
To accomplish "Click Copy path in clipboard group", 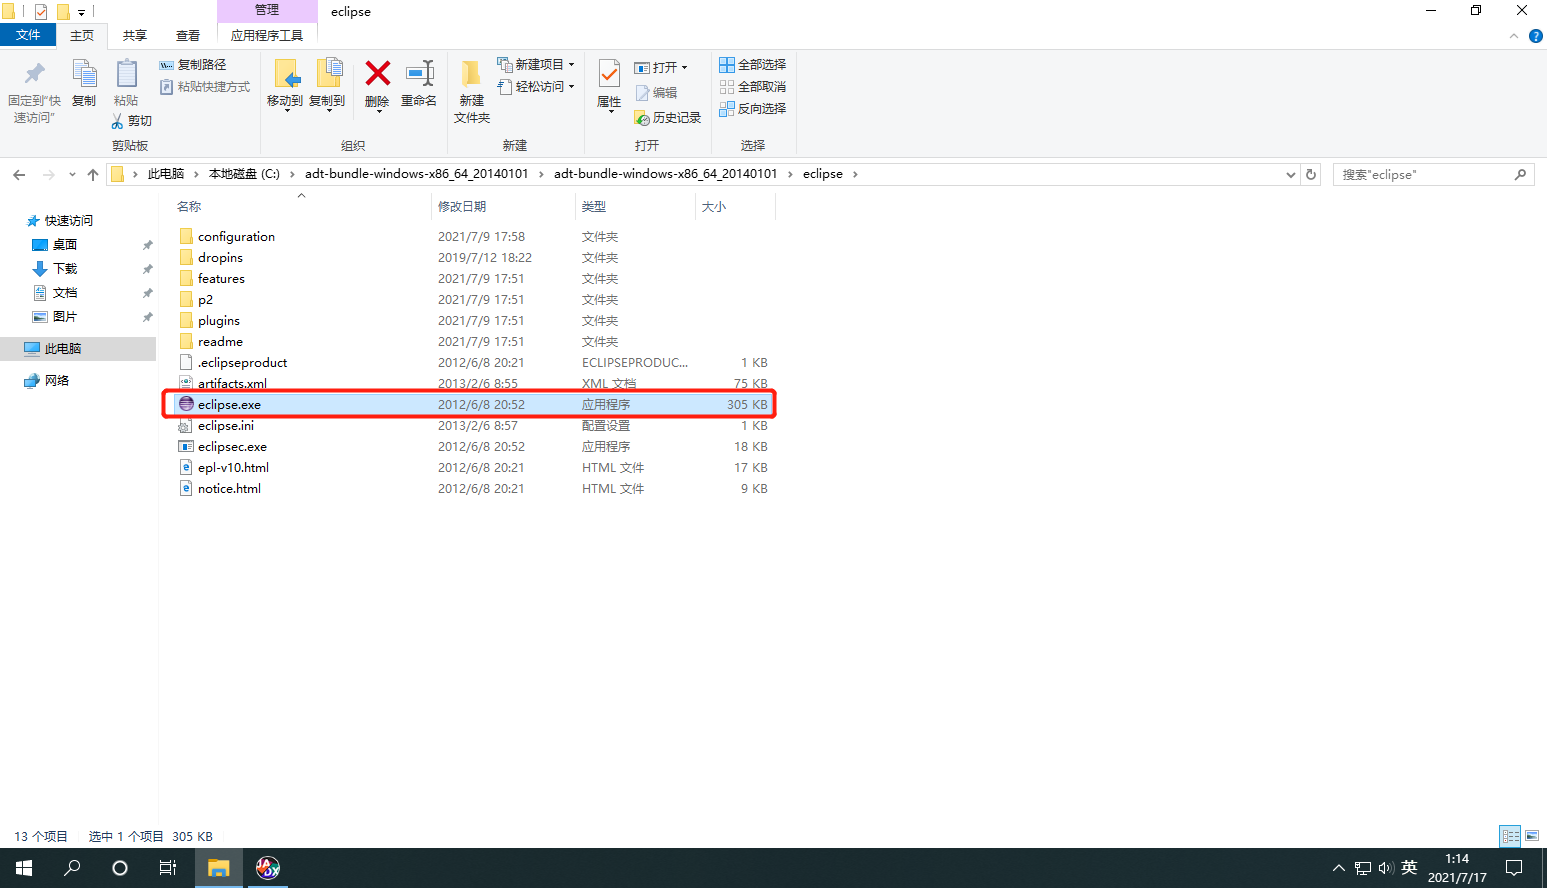I will click(x=193, y=65).
